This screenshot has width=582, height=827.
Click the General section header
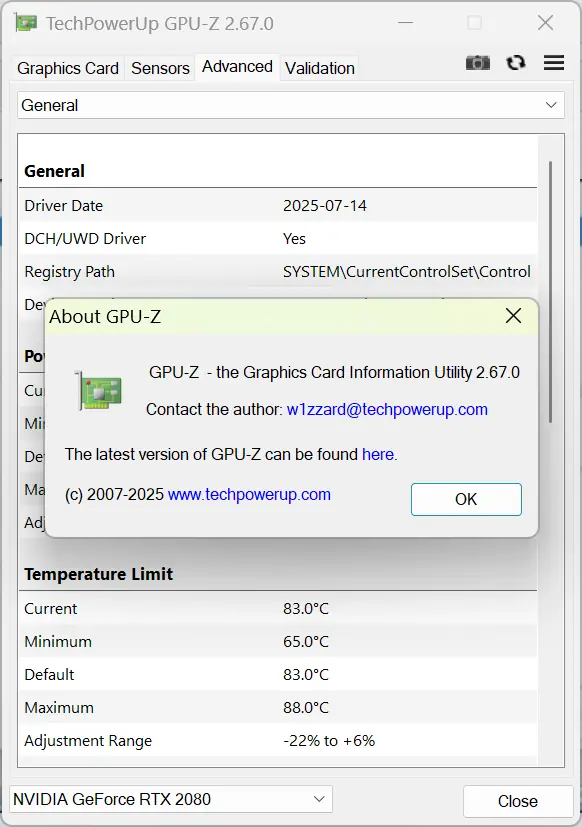(54, 171)
